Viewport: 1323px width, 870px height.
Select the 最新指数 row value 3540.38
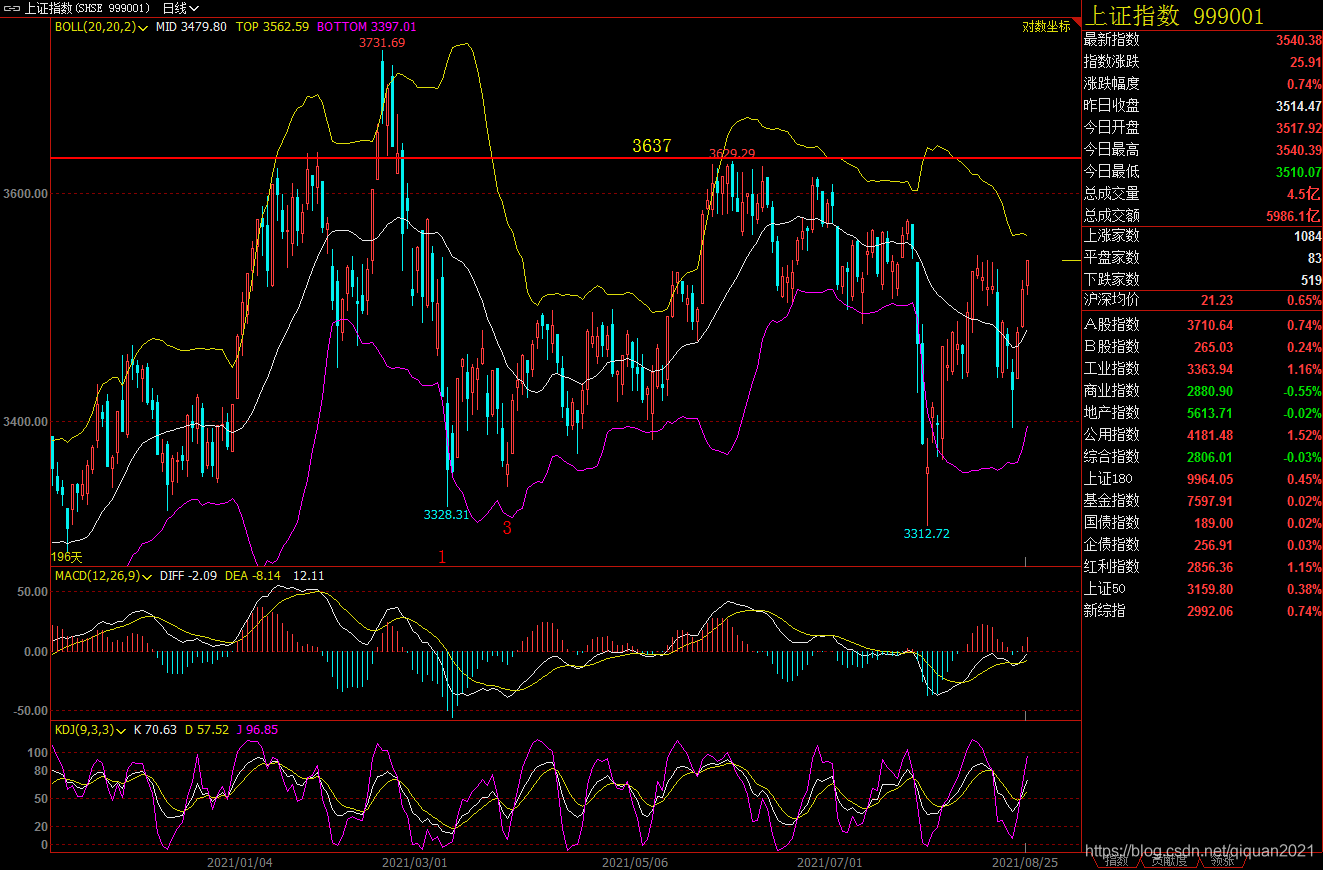[x=1299, y=40]
